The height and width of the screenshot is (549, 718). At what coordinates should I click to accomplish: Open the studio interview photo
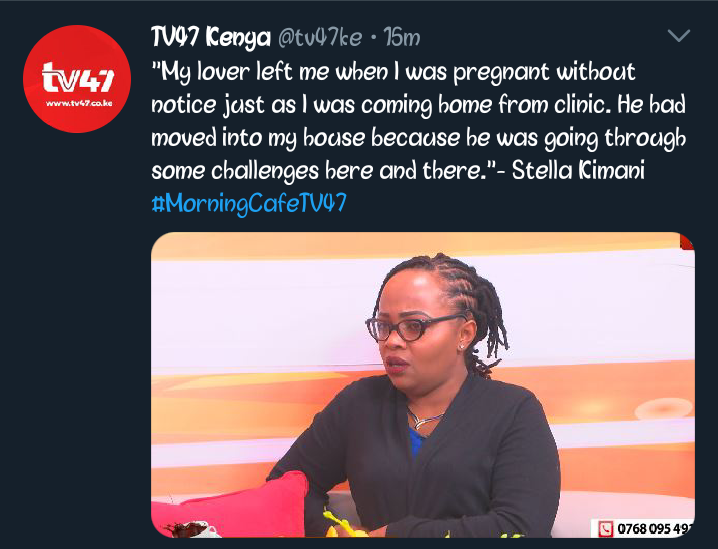tap(423, 385)
